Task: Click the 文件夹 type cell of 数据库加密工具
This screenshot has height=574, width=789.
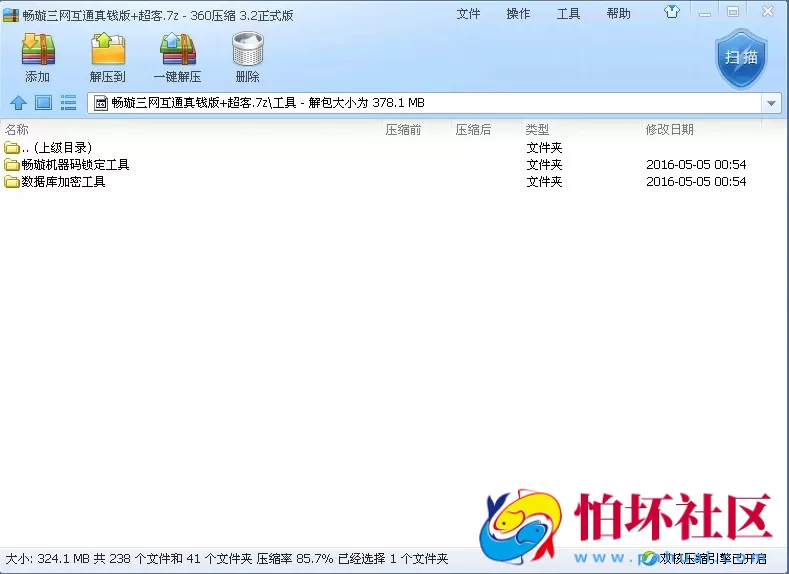Action: pos(544,182)
